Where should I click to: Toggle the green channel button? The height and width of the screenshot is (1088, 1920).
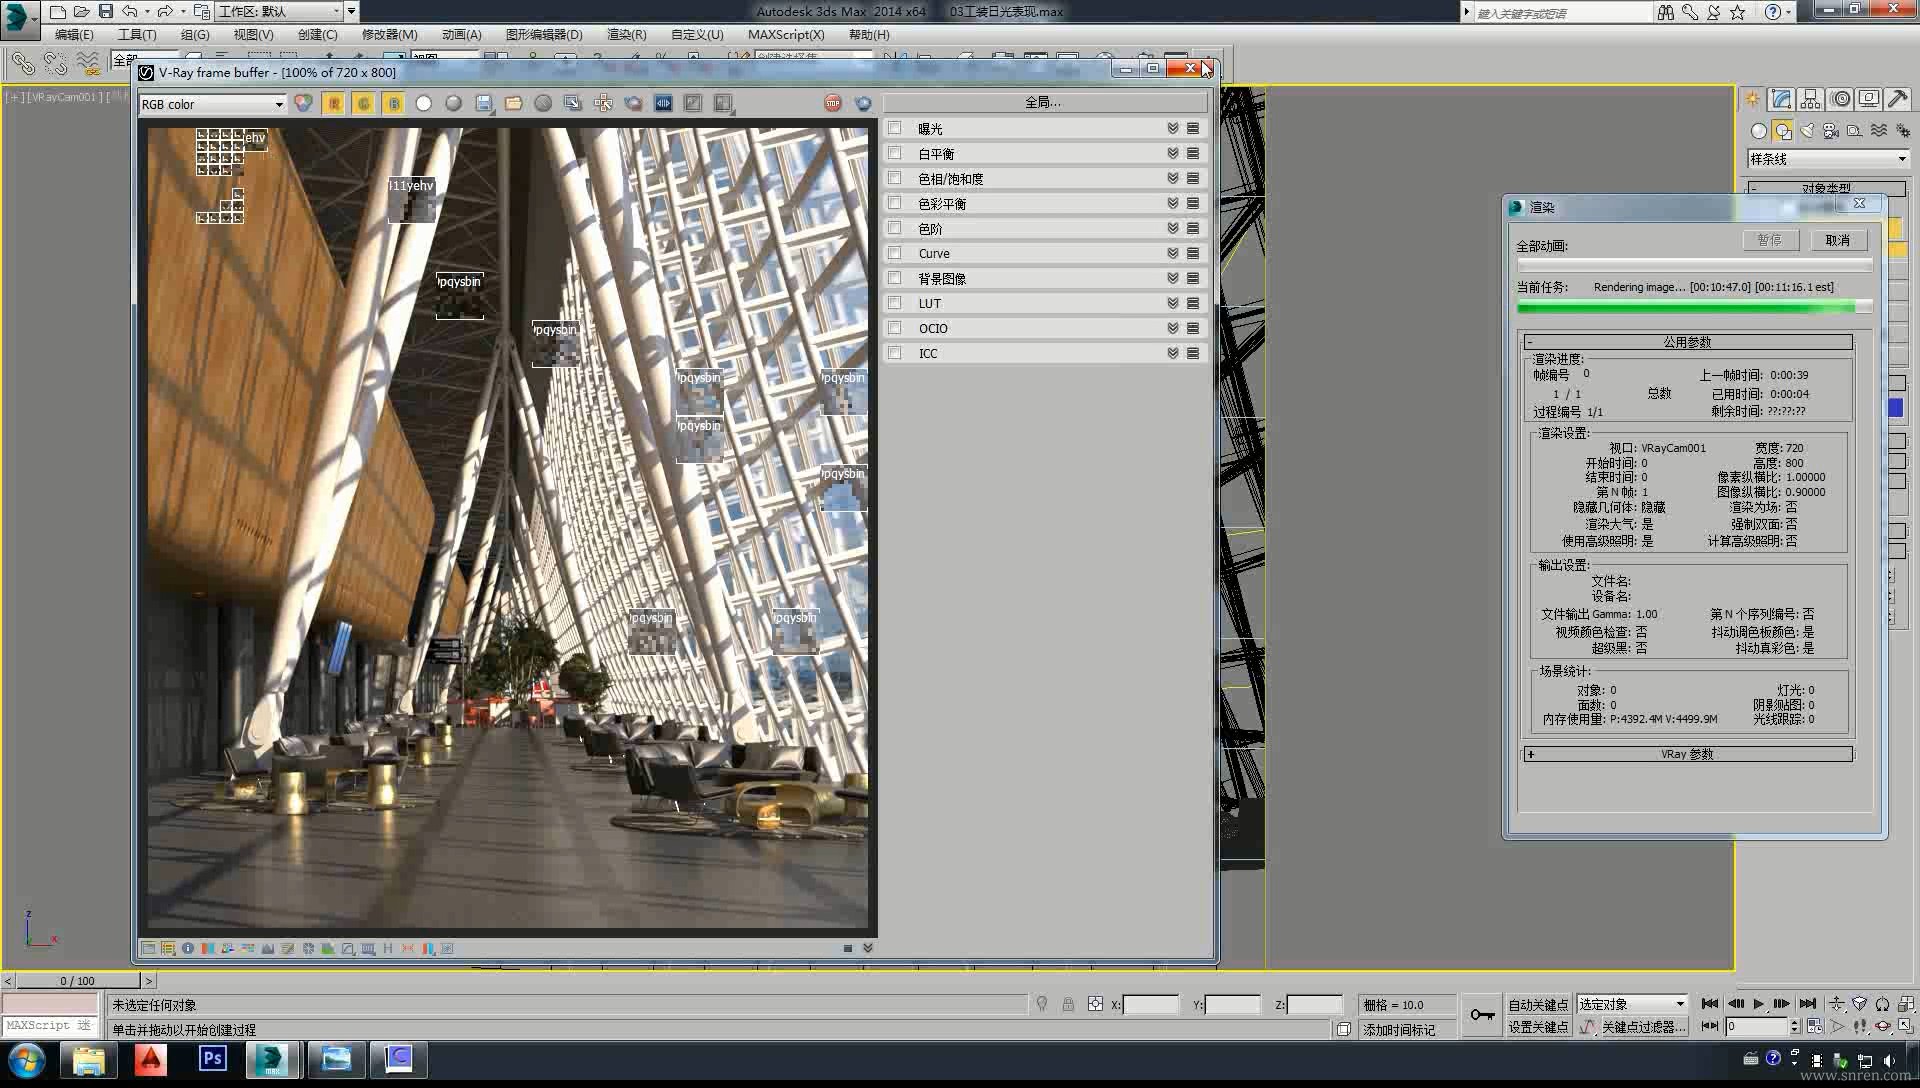click(364, 103)
